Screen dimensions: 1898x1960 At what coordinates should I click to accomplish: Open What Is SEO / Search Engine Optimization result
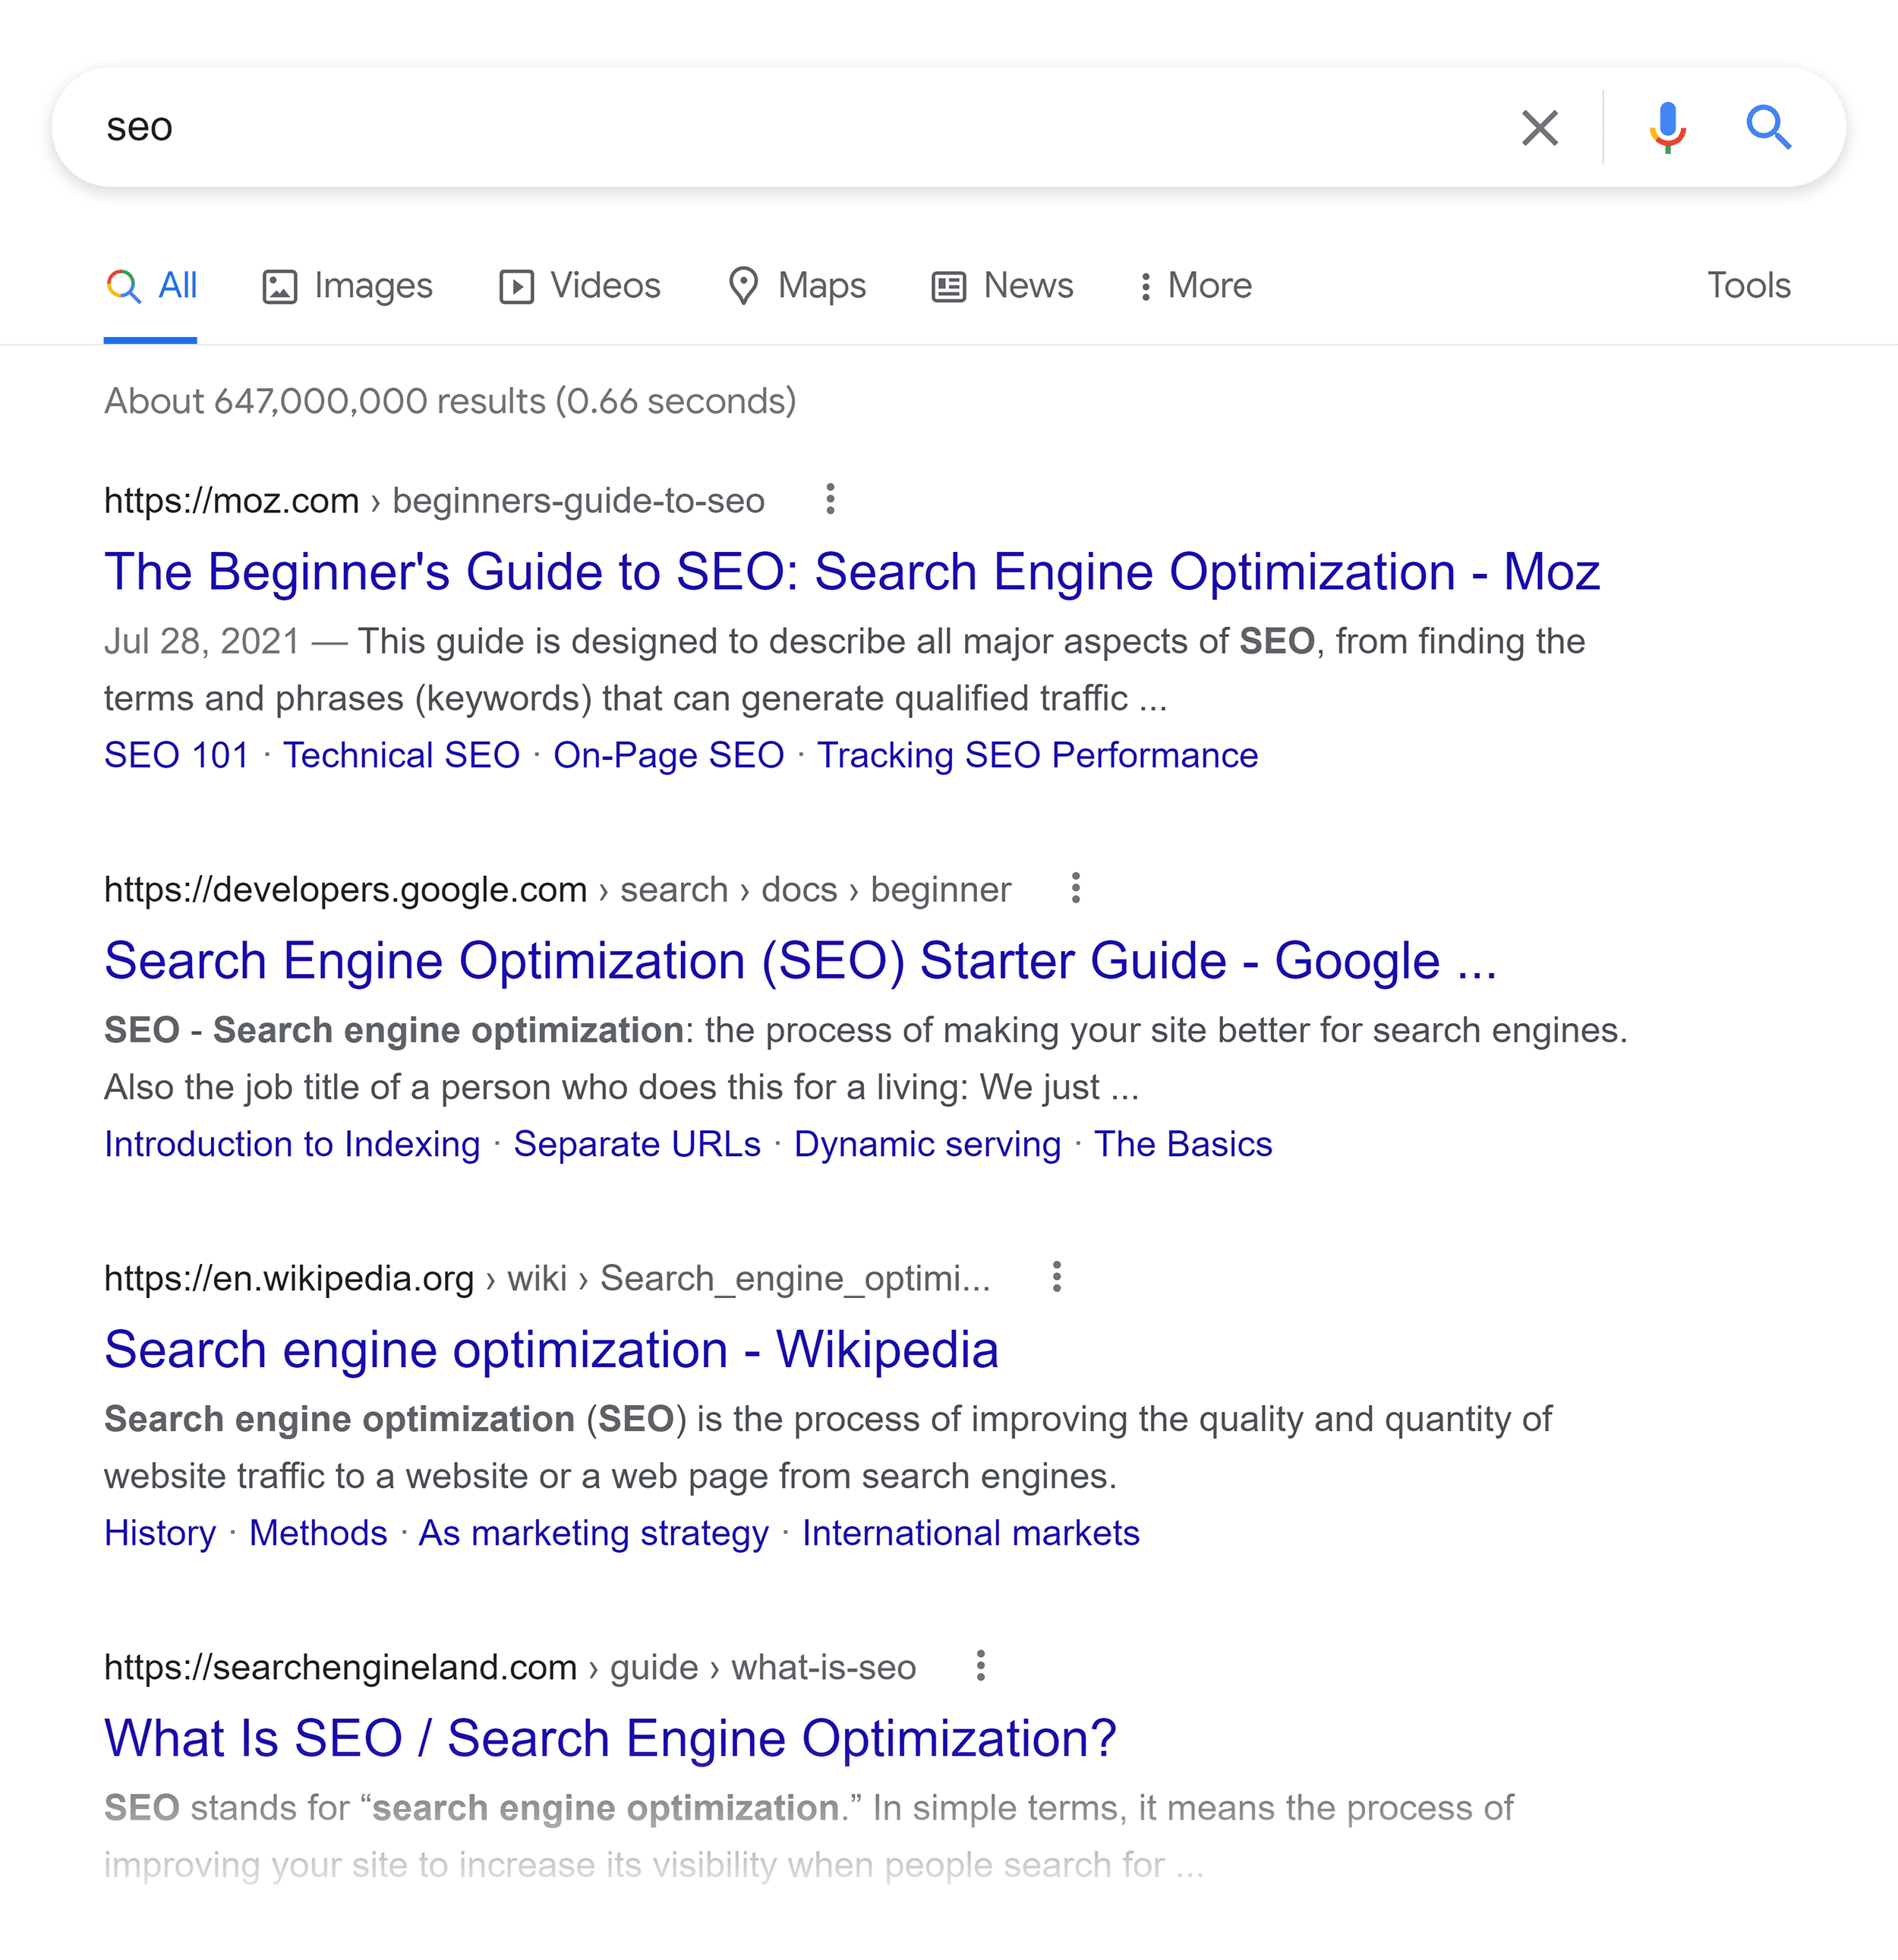pyautogui.click(x=610, y=1739)
